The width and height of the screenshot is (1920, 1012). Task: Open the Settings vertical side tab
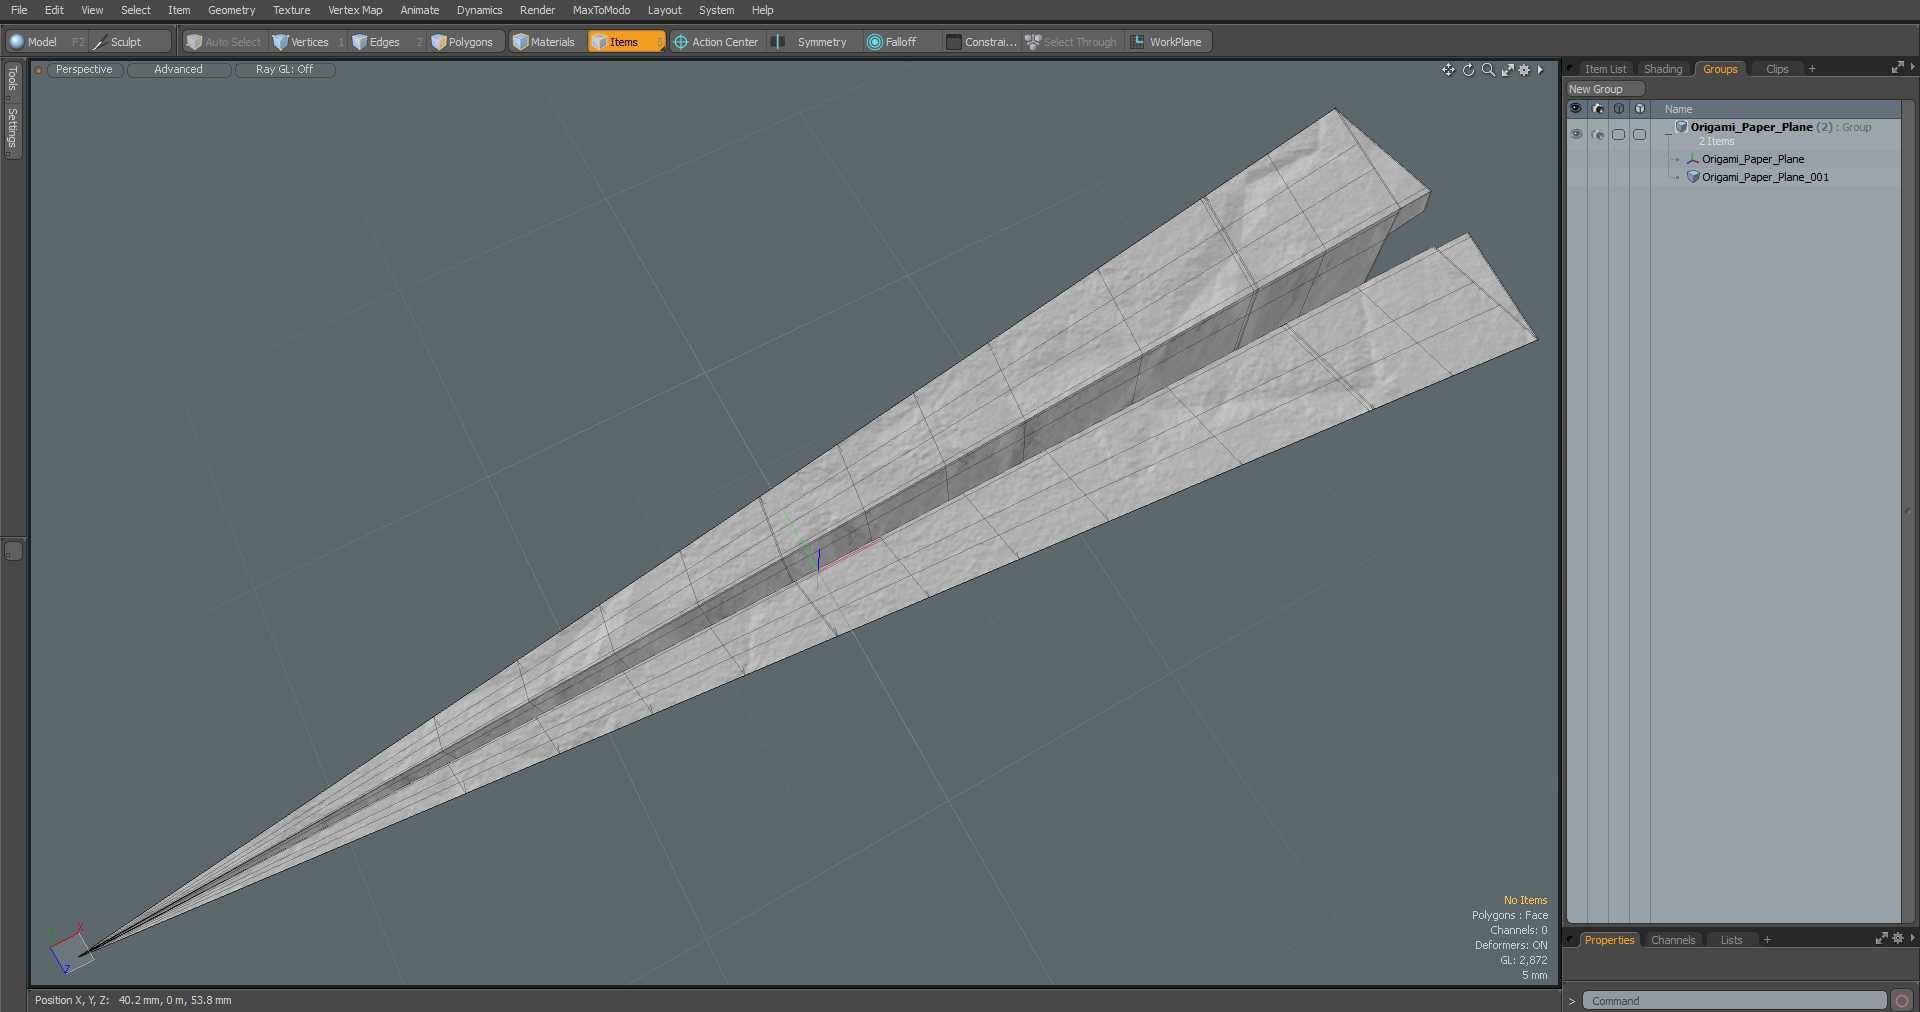tap(13, 129)
